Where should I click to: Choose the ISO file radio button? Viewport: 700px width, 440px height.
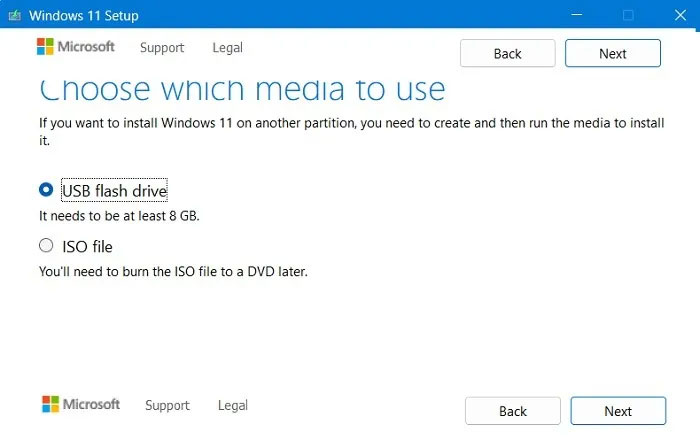[x=45, y=246]
